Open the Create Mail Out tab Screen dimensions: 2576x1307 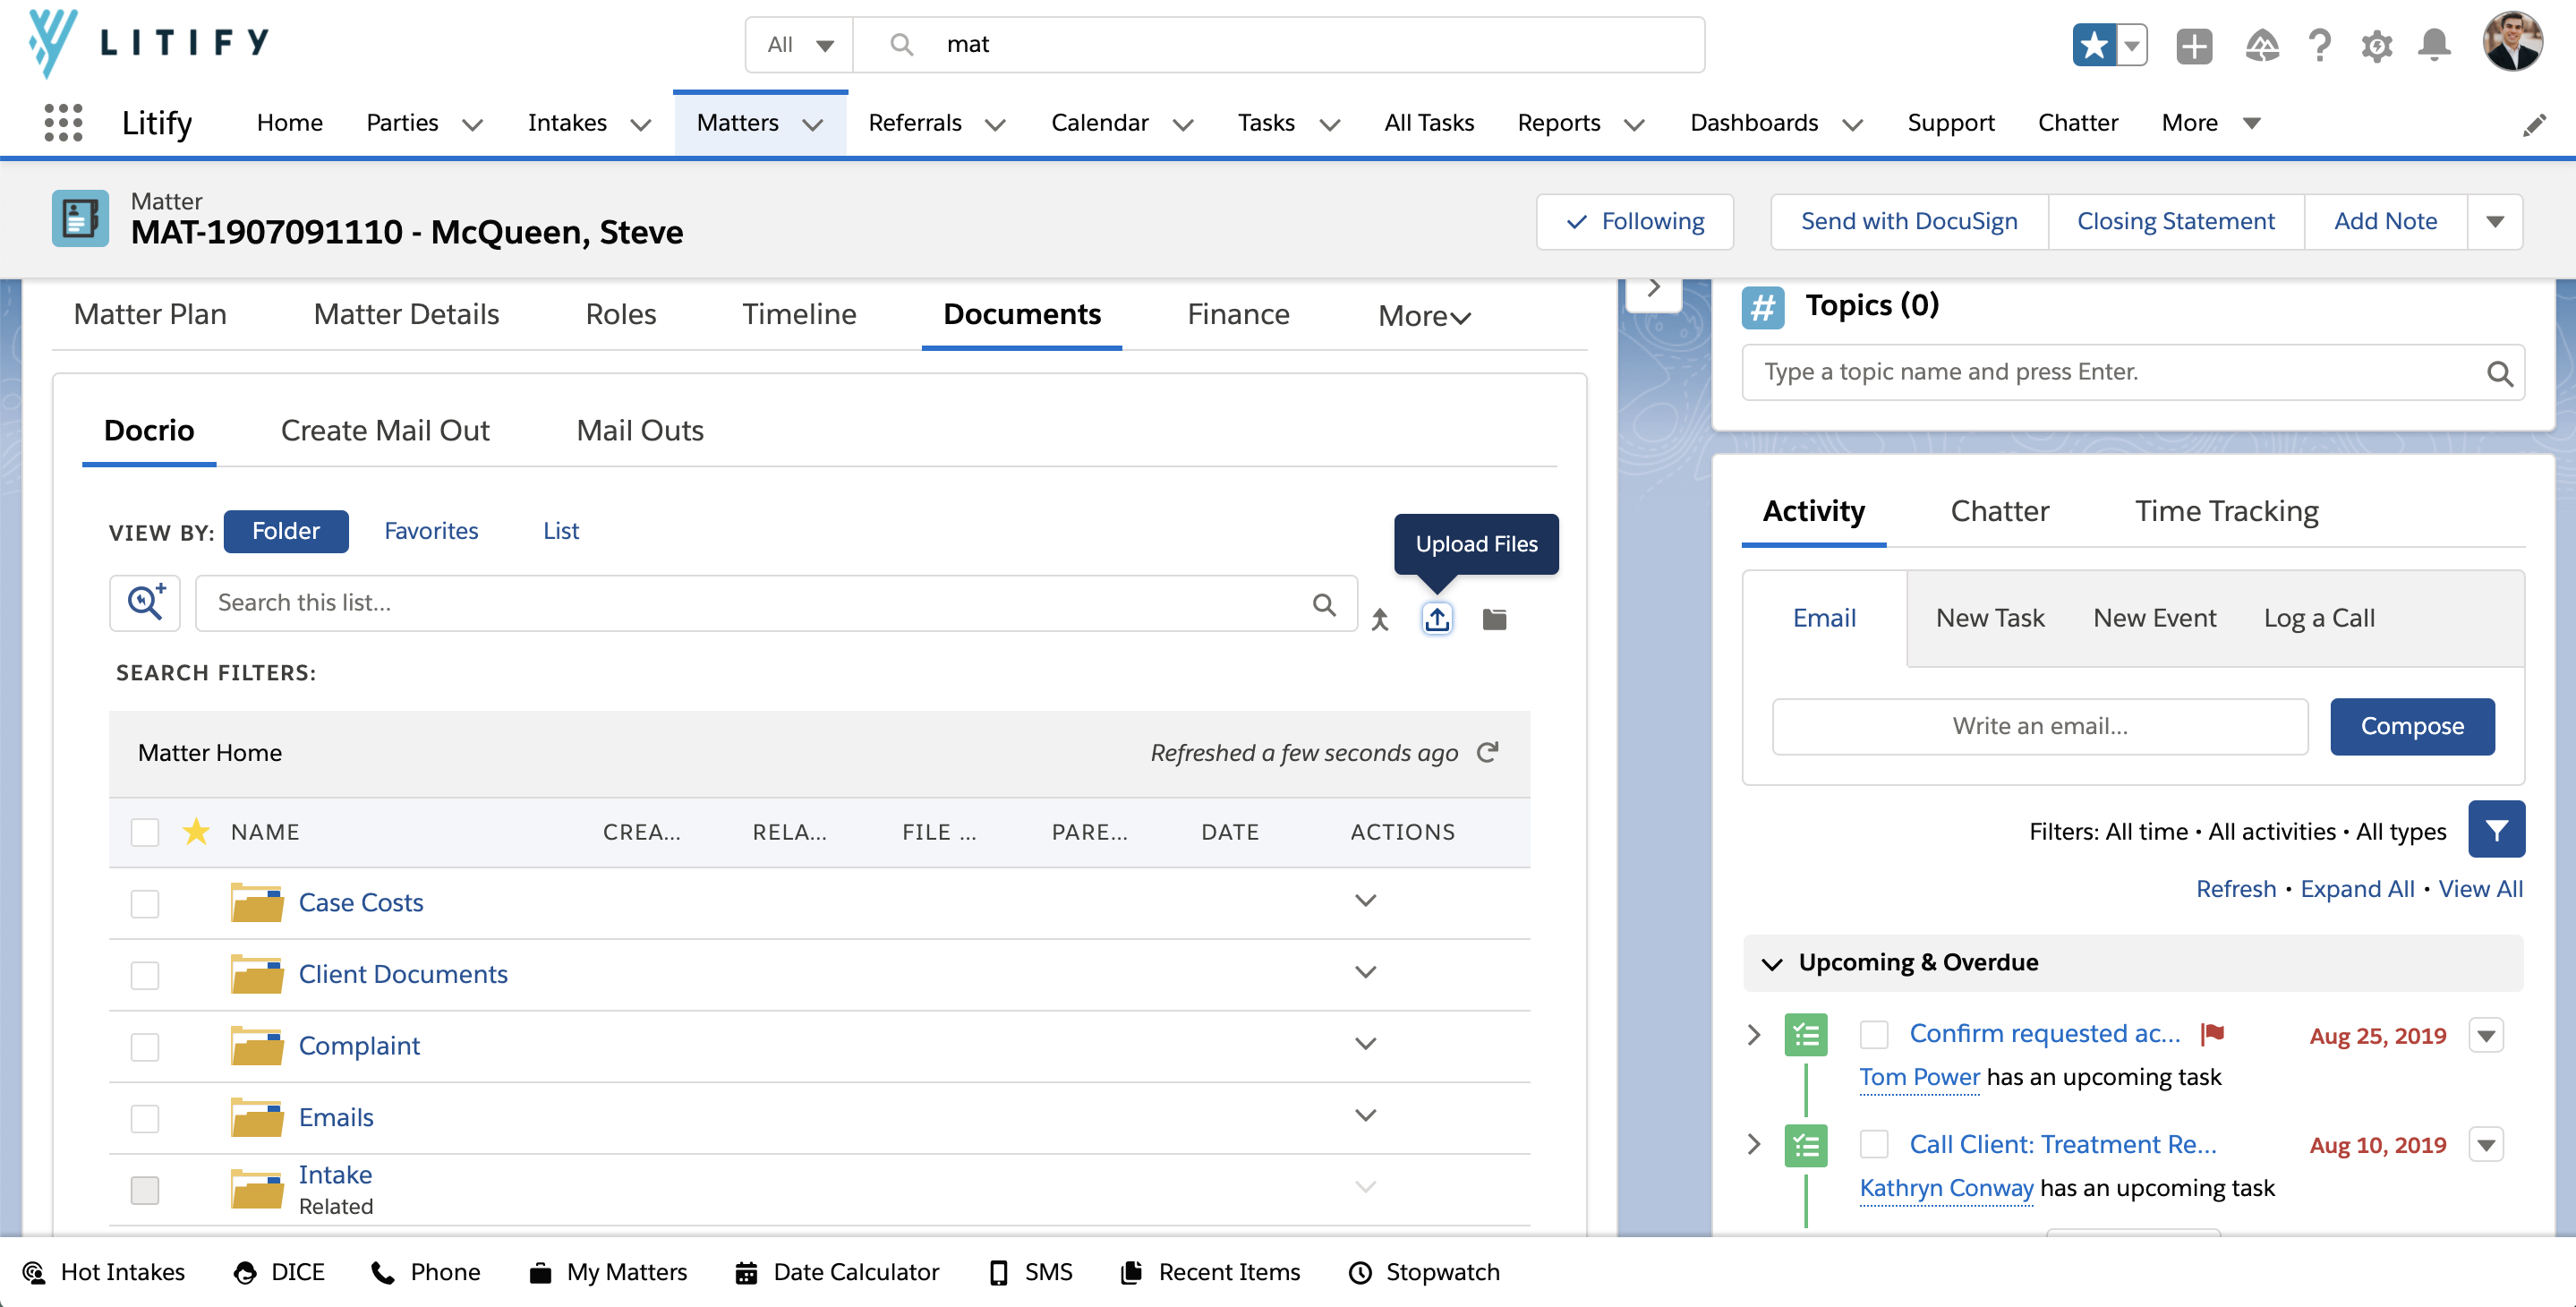tap(385, 430)
